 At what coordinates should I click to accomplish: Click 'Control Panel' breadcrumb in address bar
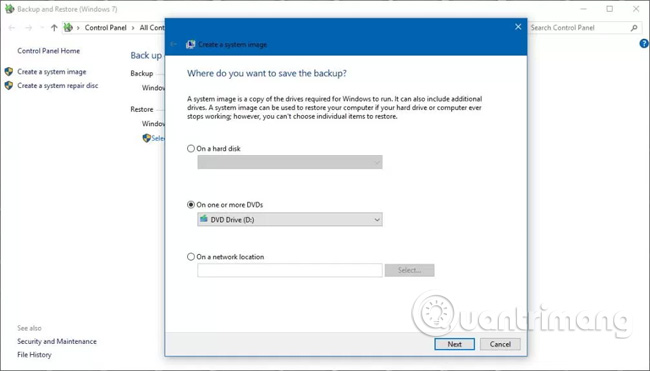coord(105,28)
